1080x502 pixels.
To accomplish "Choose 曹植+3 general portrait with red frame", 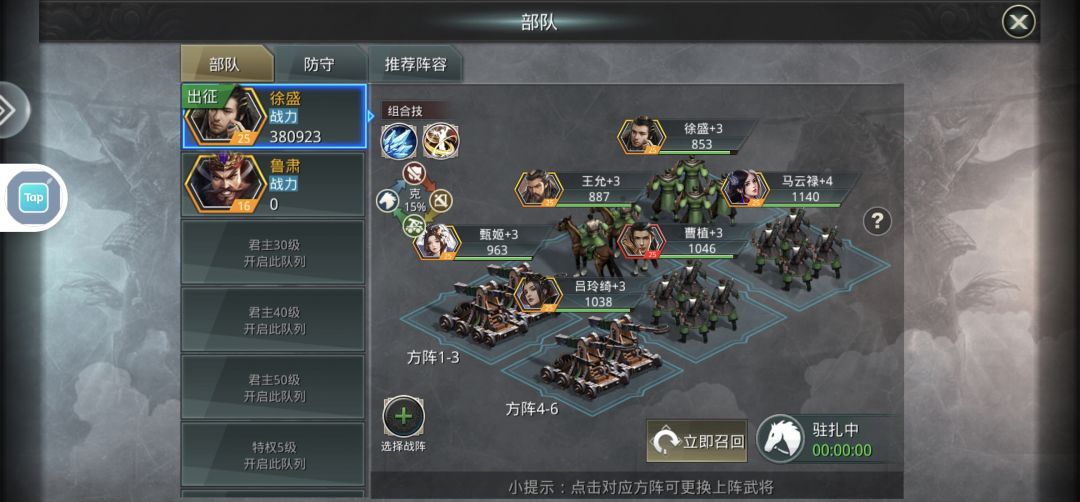I will [x=641, y=240].
